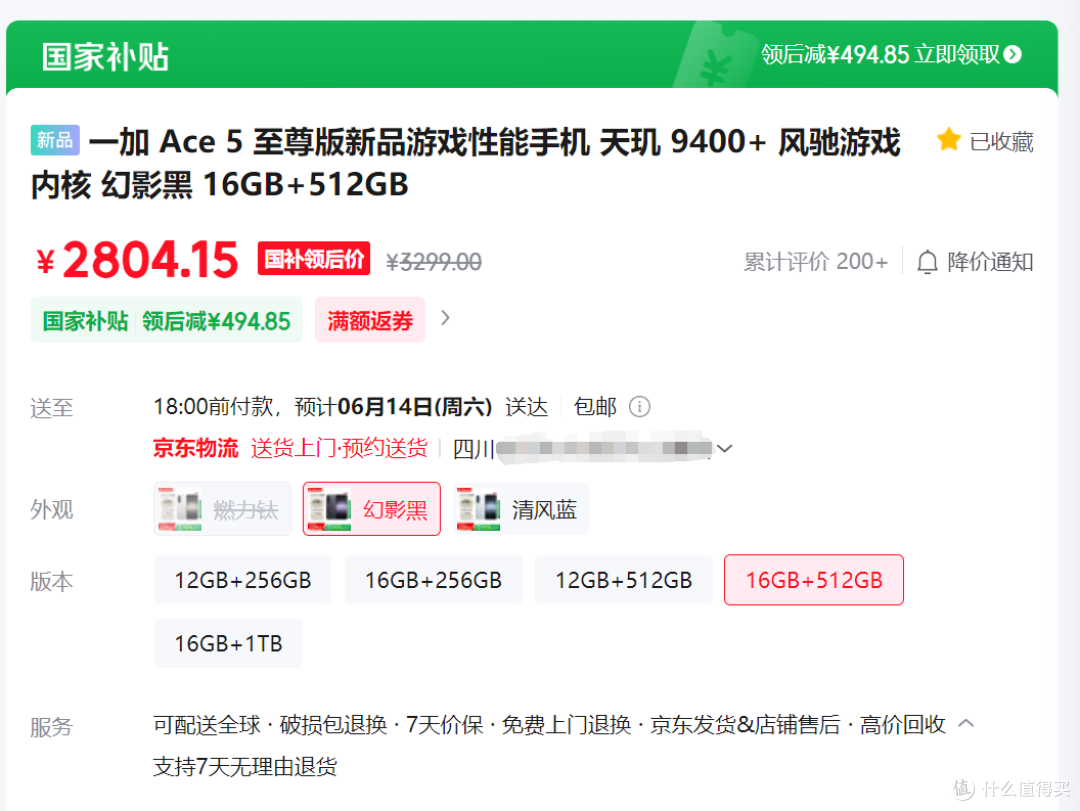The width and height of the screenshot is (1080, 811).
Task: Open the 降价通知 bell icon
Action: tap(927, 262)
